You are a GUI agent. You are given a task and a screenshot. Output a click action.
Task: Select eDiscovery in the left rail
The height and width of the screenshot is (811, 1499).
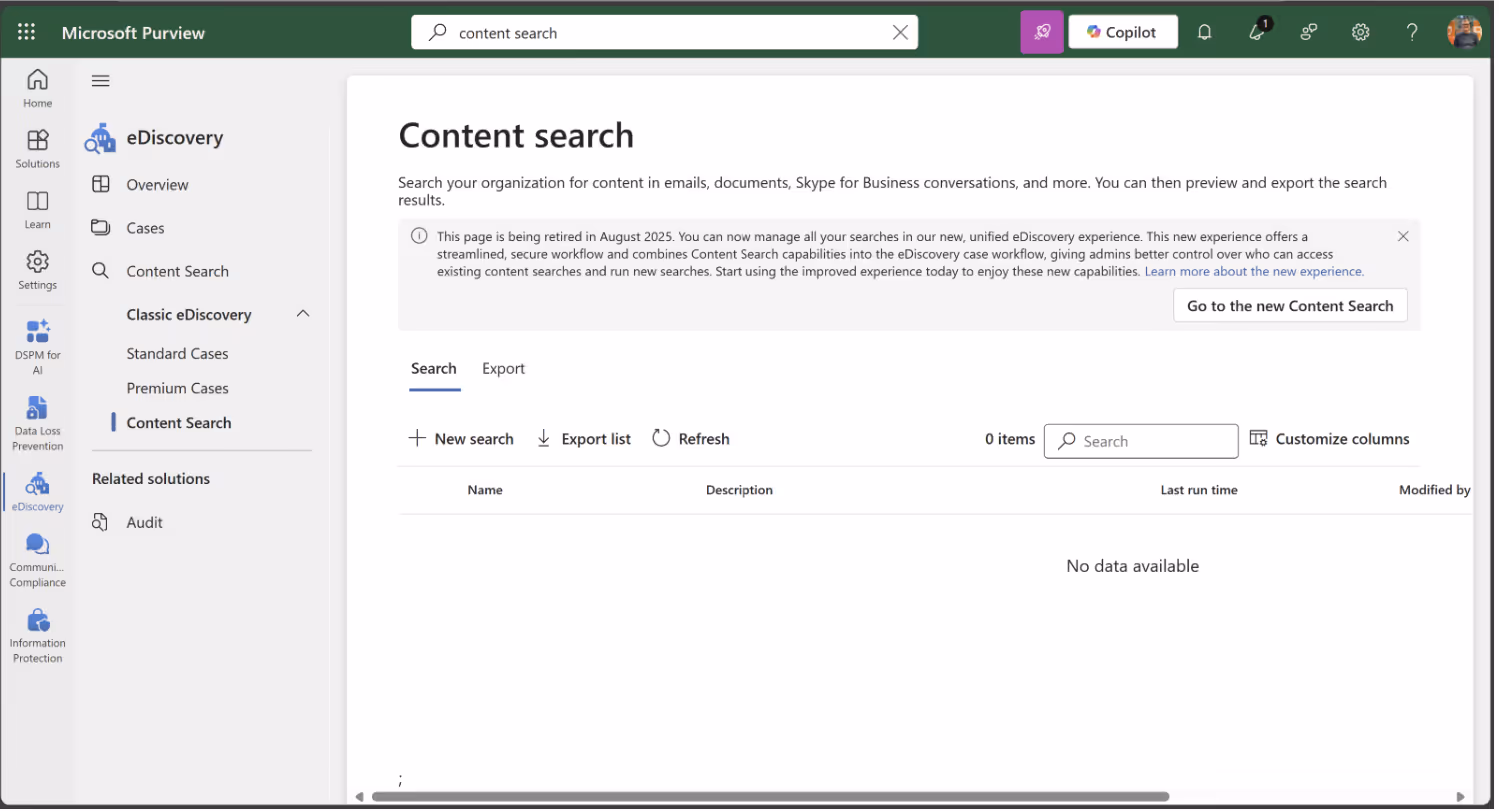point(37,491)
